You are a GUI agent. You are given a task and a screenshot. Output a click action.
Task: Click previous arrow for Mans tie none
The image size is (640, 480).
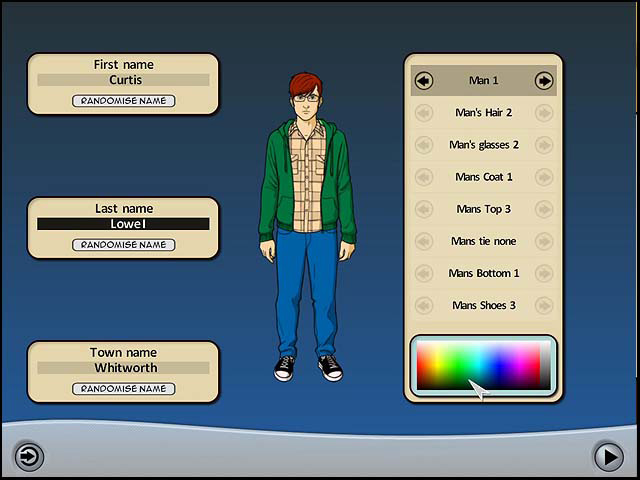pyautogui.click(x=424, y=241)
